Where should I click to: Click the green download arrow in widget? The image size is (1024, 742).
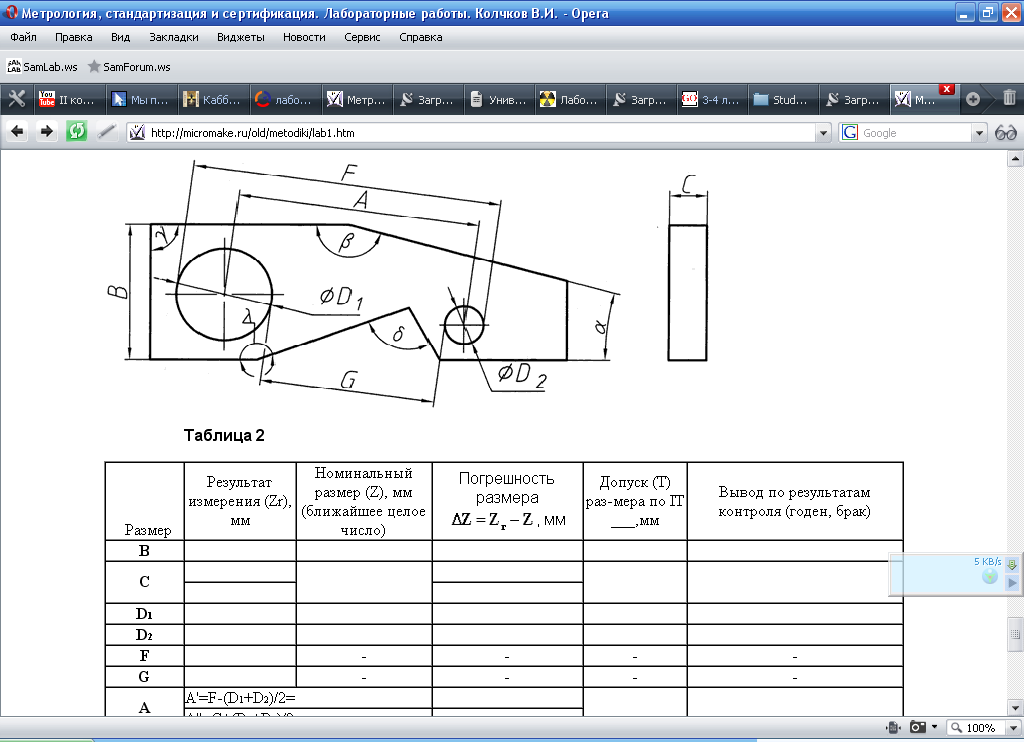click(x=1012, y=564)
